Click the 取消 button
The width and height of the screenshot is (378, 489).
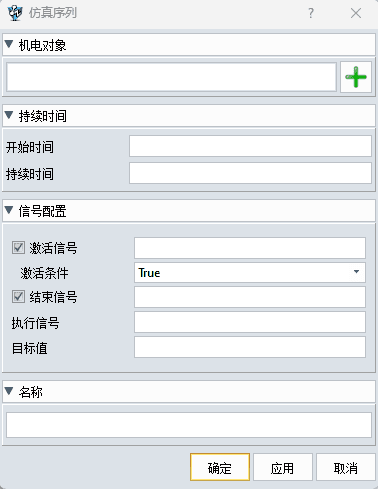pyautogui.click(x=346, y=467)
